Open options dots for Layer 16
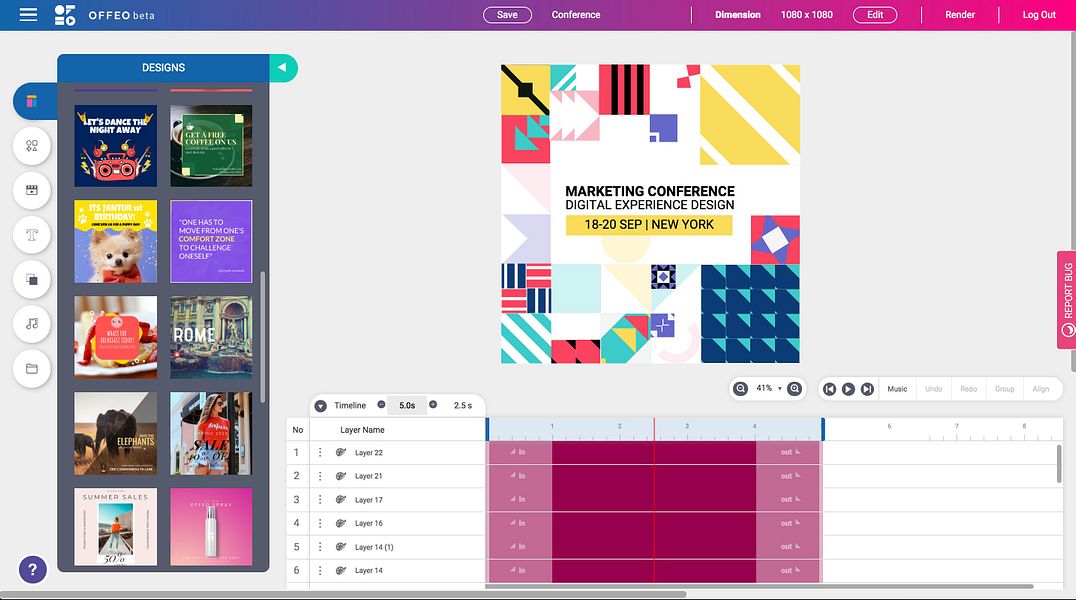This screenshot has height=600, width=1076. click(x=320, y=523)
